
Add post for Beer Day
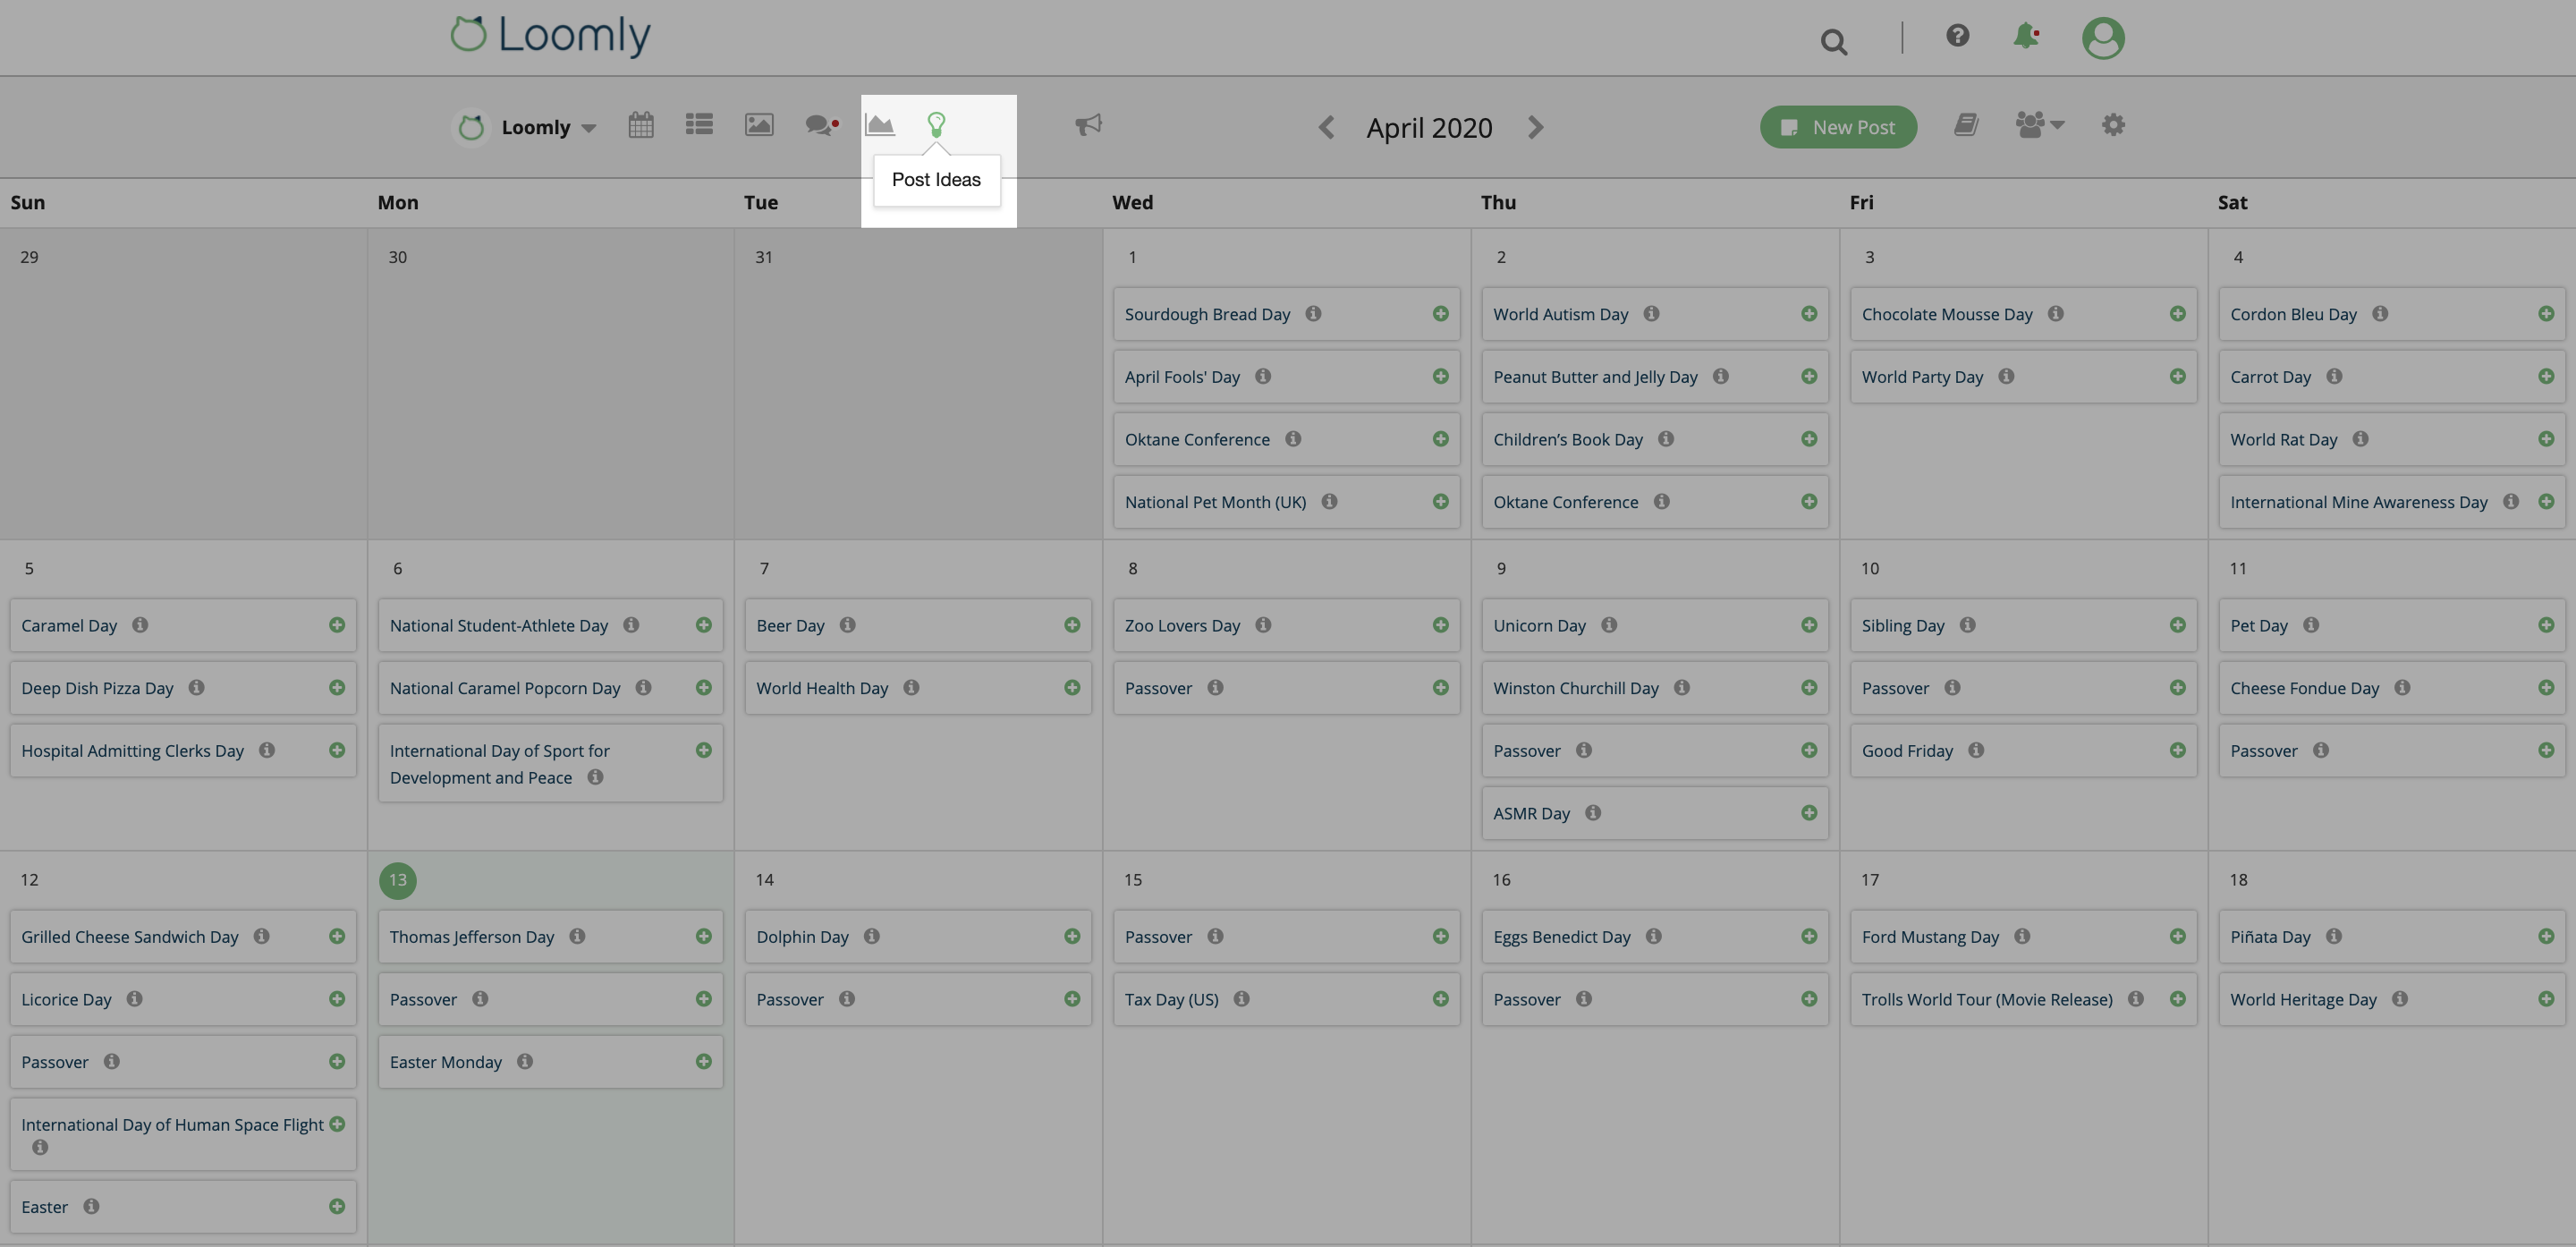[1072, 625]
